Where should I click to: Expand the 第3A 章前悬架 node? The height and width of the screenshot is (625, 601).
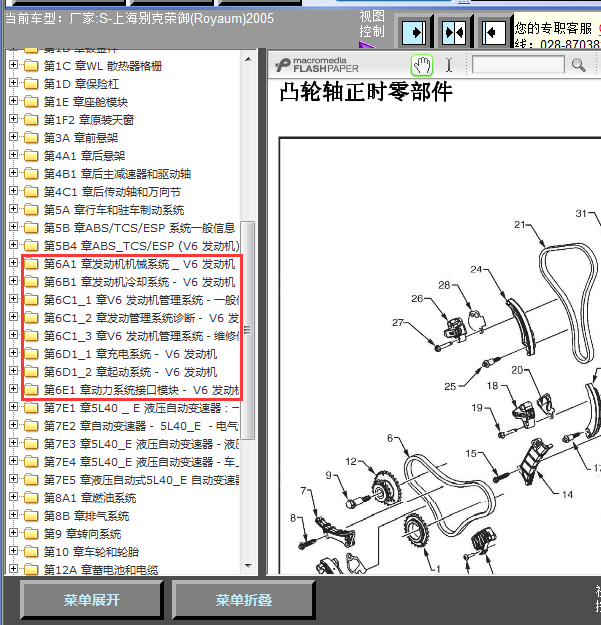click(13, 136)
